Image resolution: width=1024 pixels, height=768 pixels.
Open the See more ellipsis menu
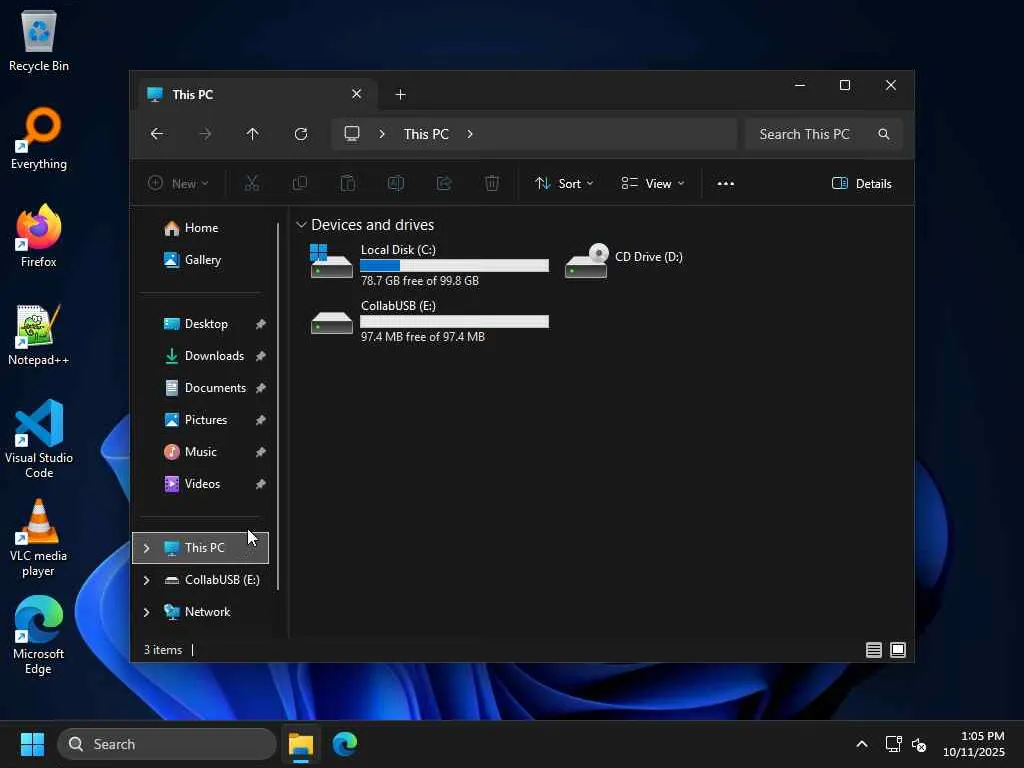pyautogui.click(x=726, y=184)
